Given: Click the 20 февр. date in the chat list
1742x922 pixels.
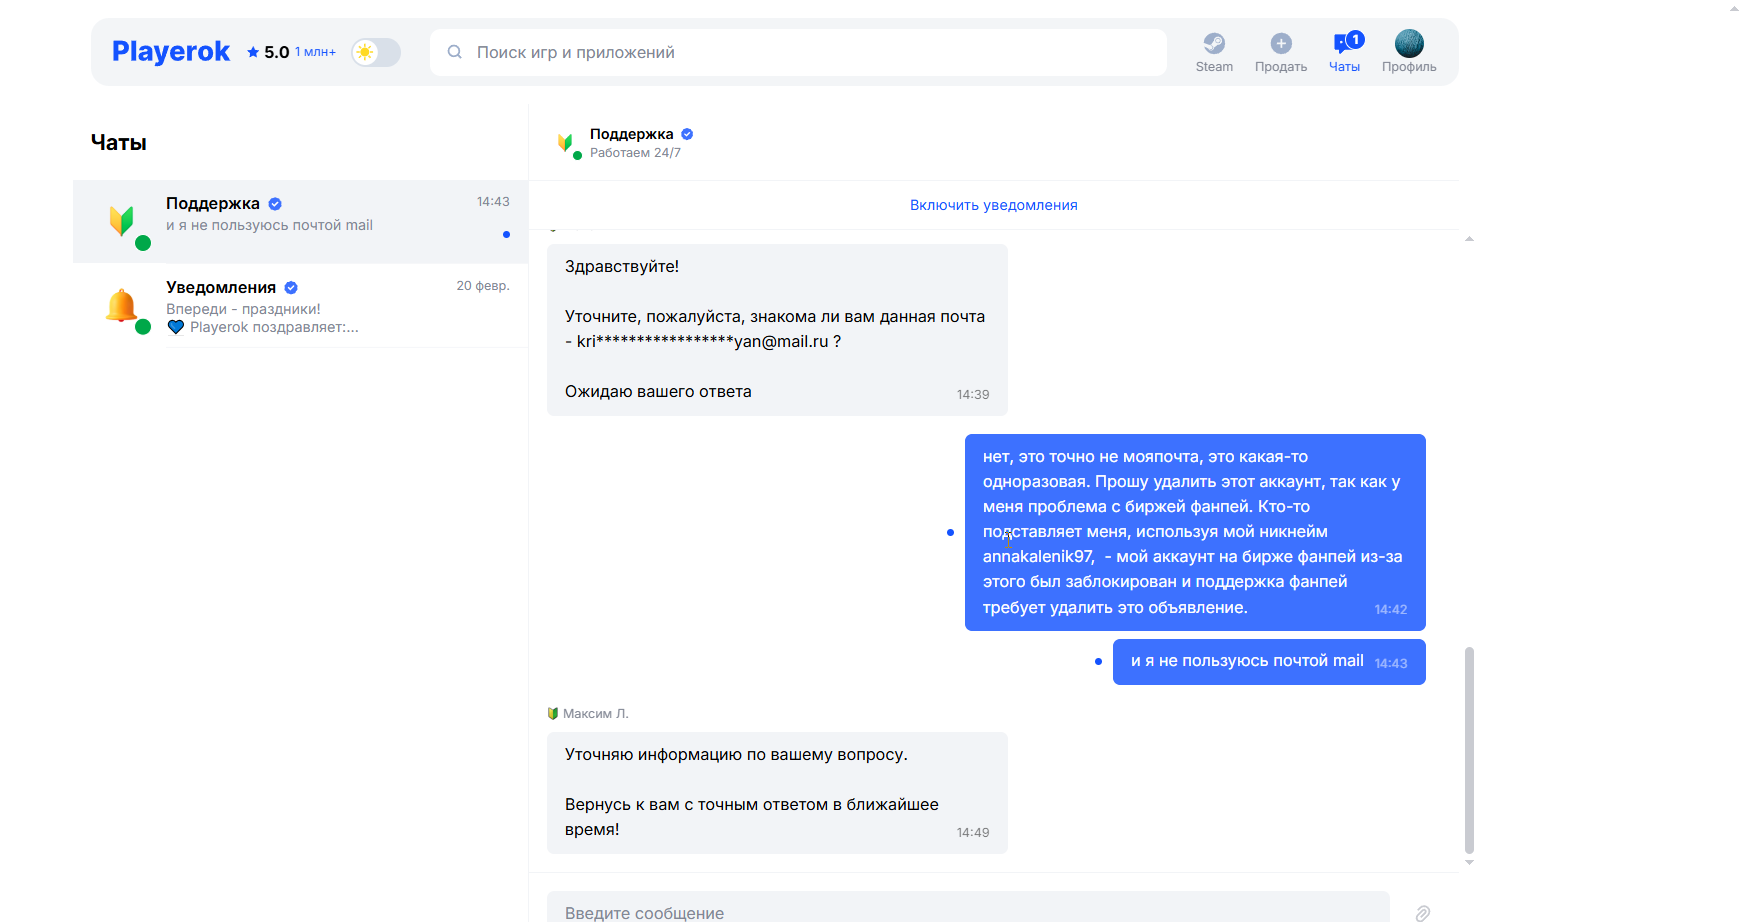Looking at the screenshot, I should (x=483, y=286).
